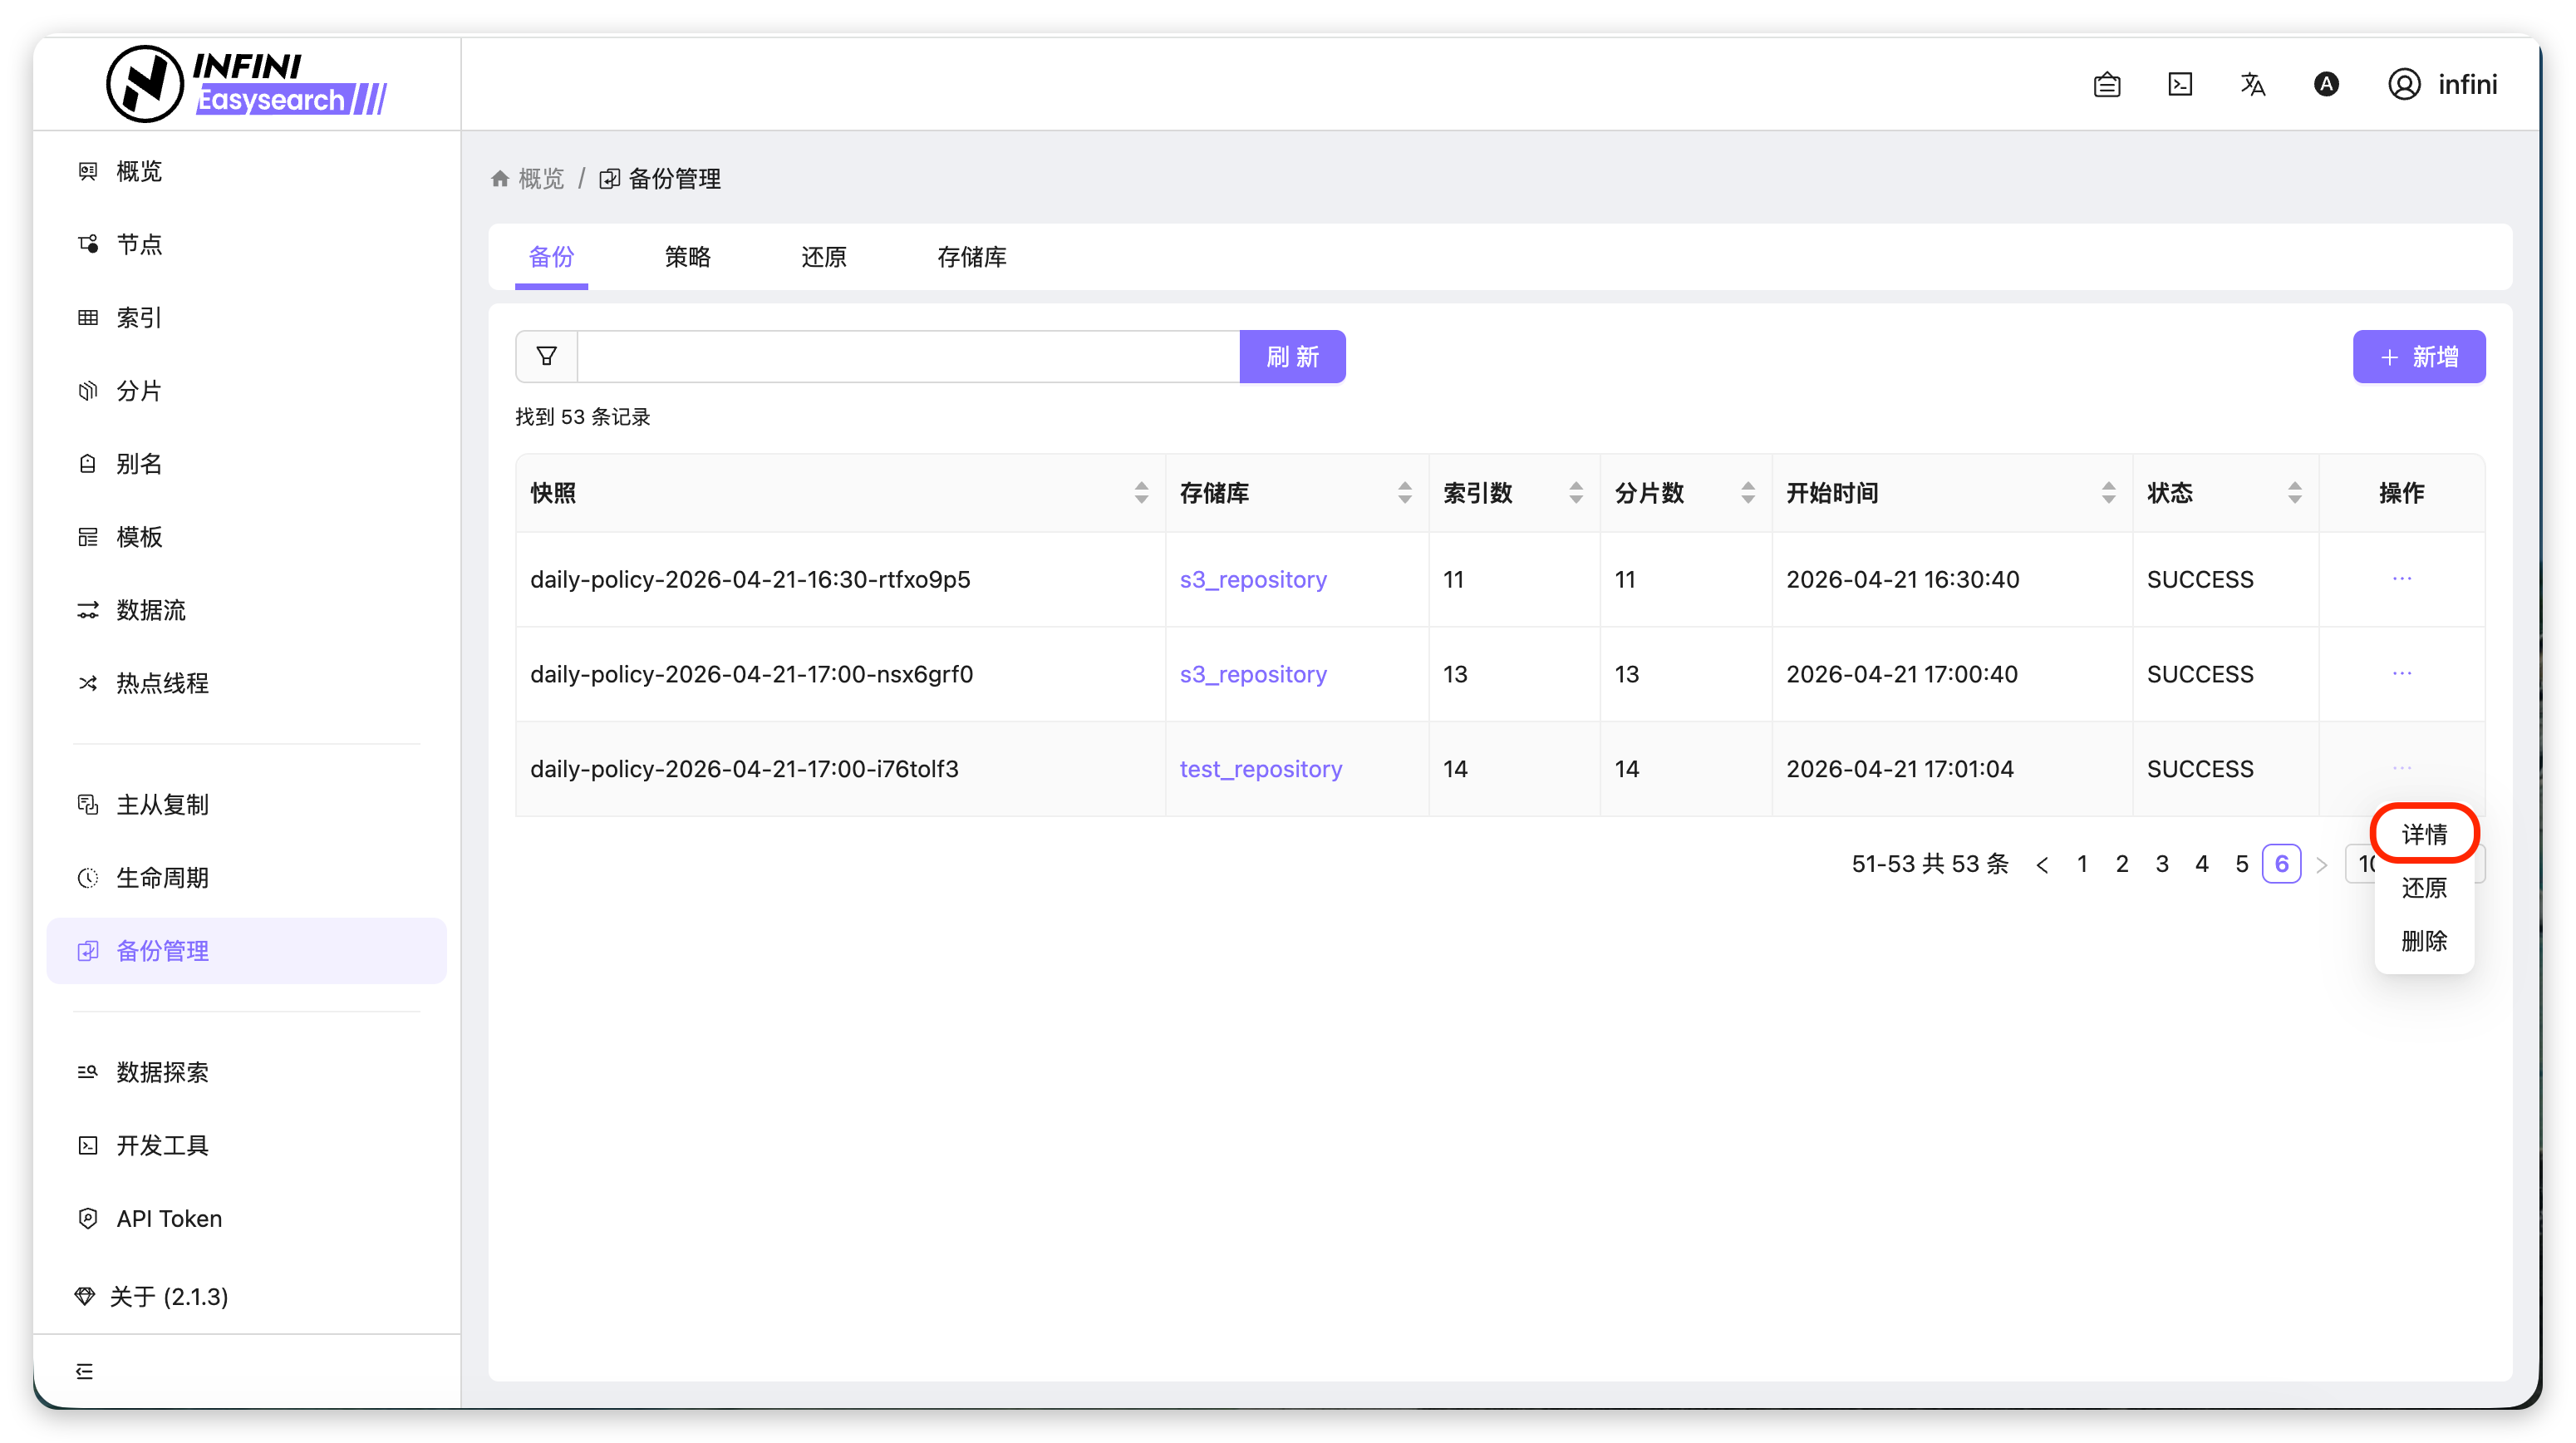
Task: Click the clipboard icon in header
Action: (2107, 85)
